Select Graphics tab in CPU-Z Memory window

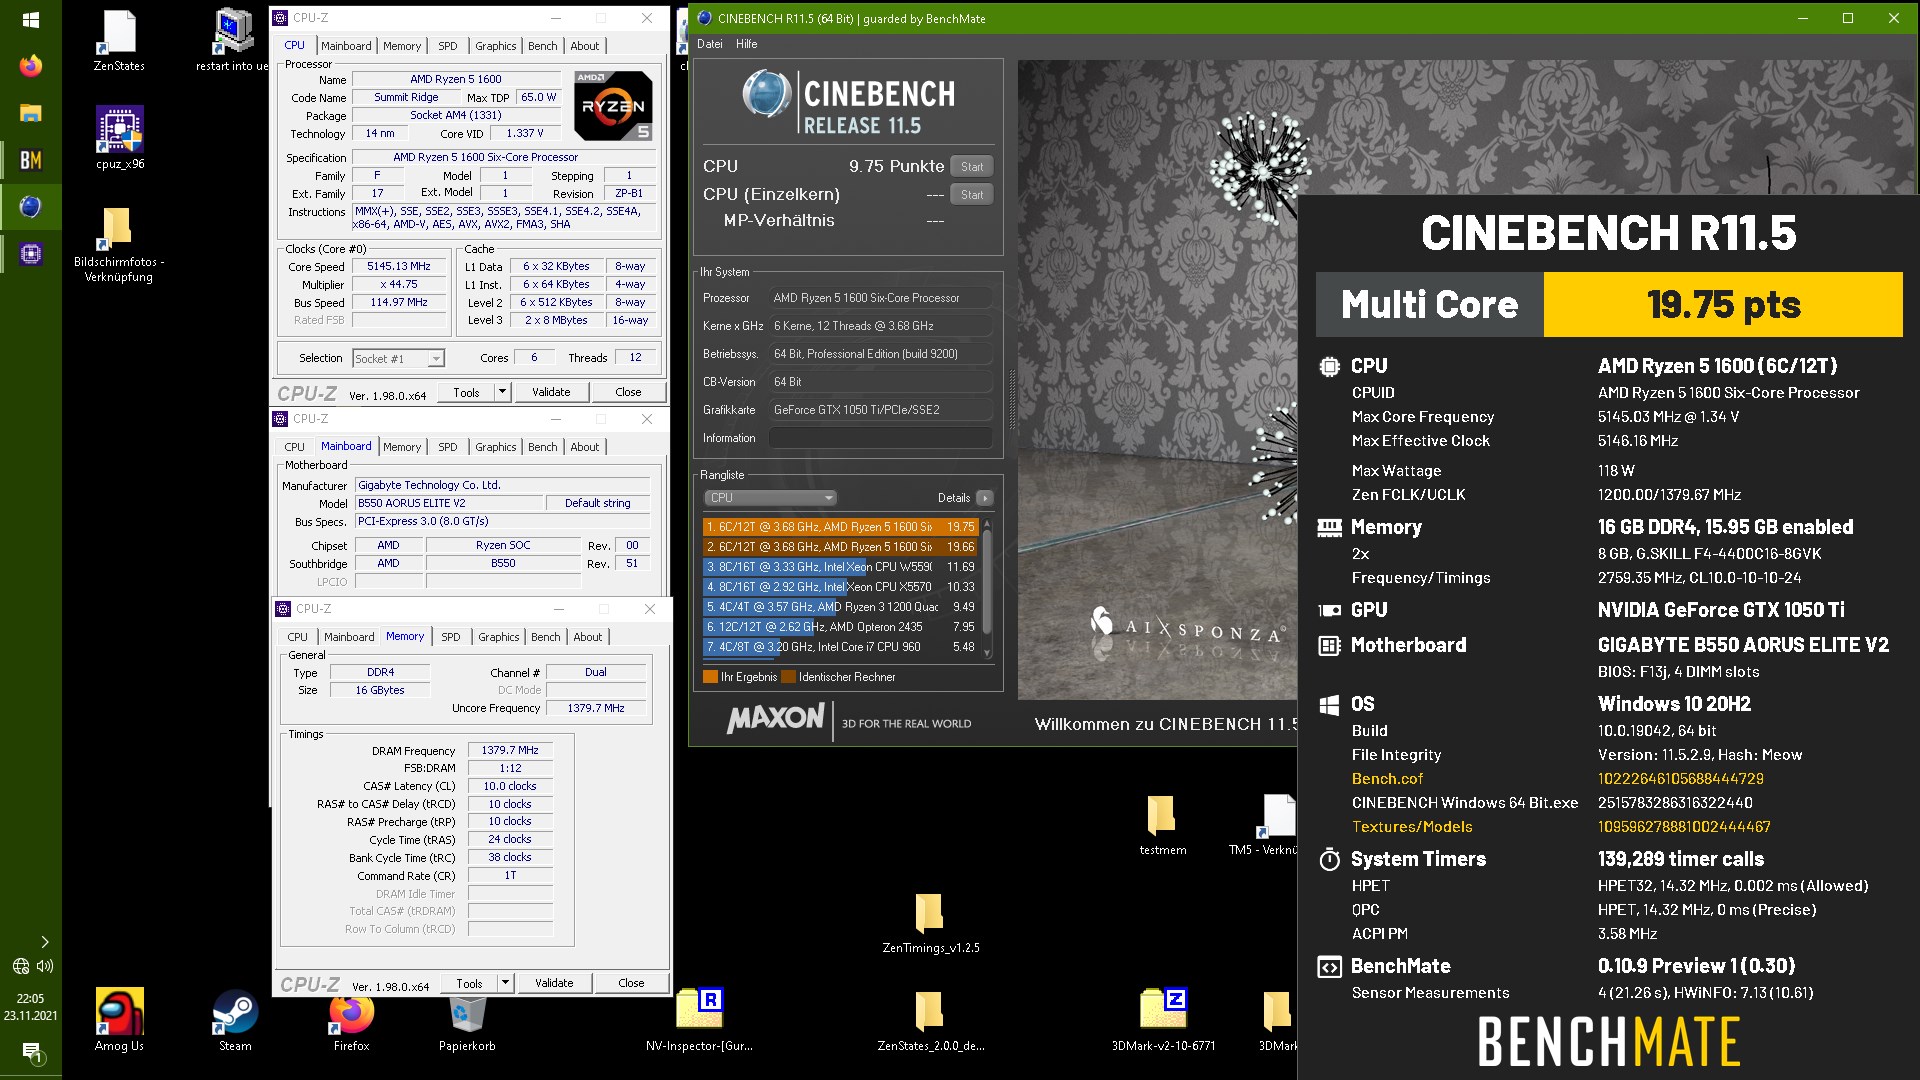click(x=499, y=637)
